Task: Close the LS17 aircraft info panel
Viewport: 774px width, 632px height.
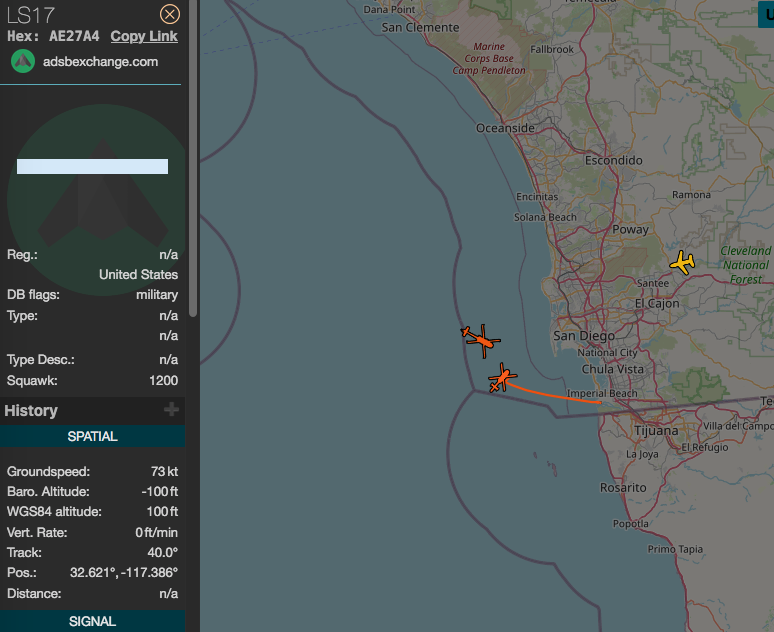Action: pyautogui.click(x=170, y=14)
